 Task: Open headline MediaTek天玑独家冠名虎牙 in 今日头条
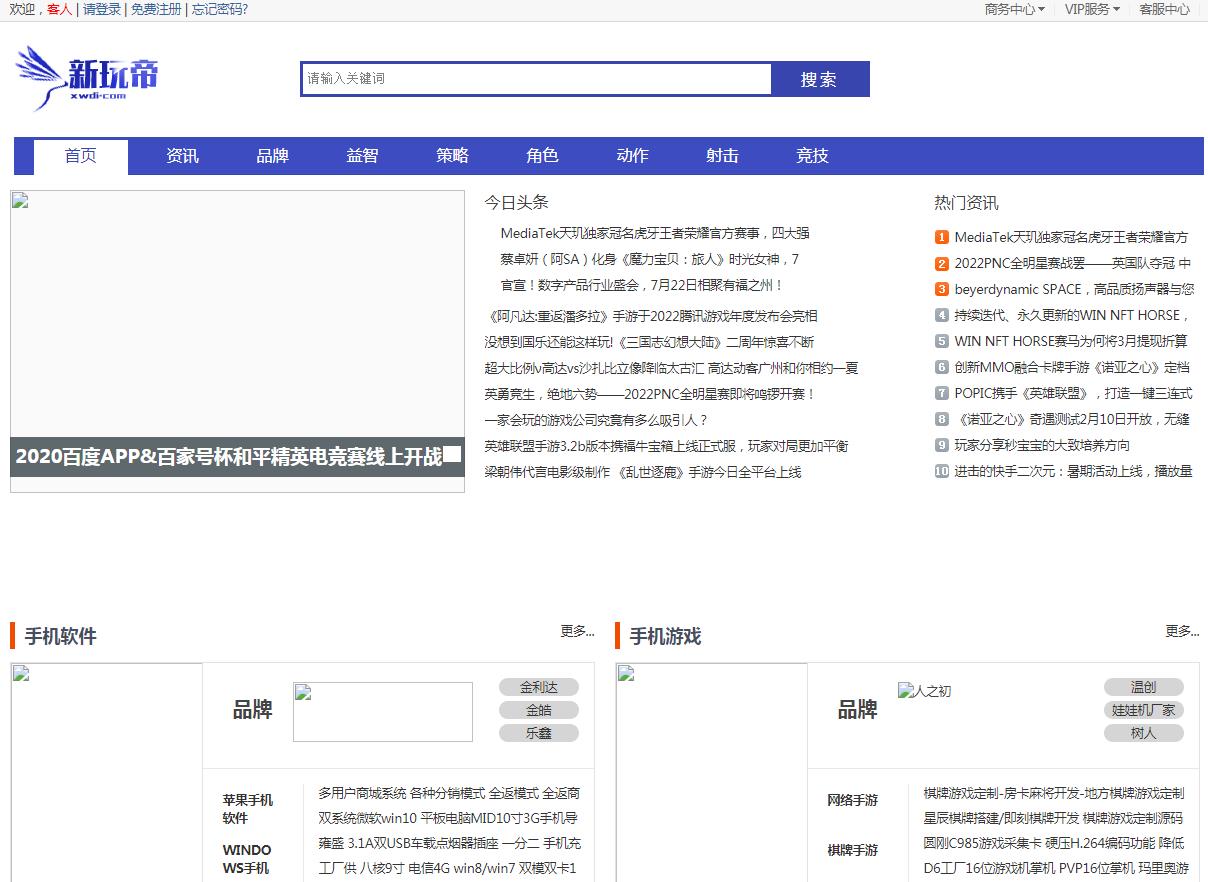[x=655, y=233]
